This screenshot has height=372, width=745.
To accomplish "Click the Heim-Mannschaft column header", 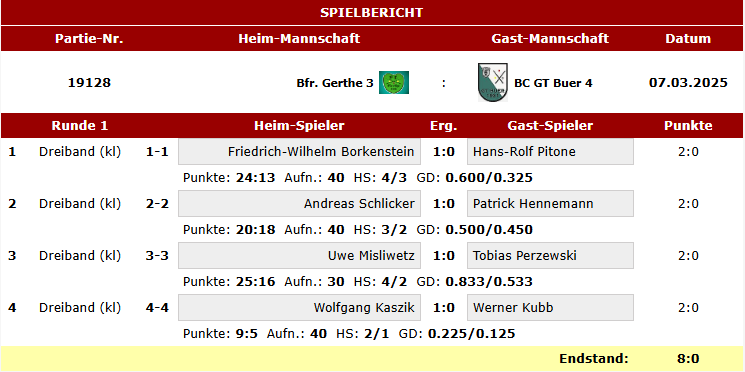I will click(299, 38).
